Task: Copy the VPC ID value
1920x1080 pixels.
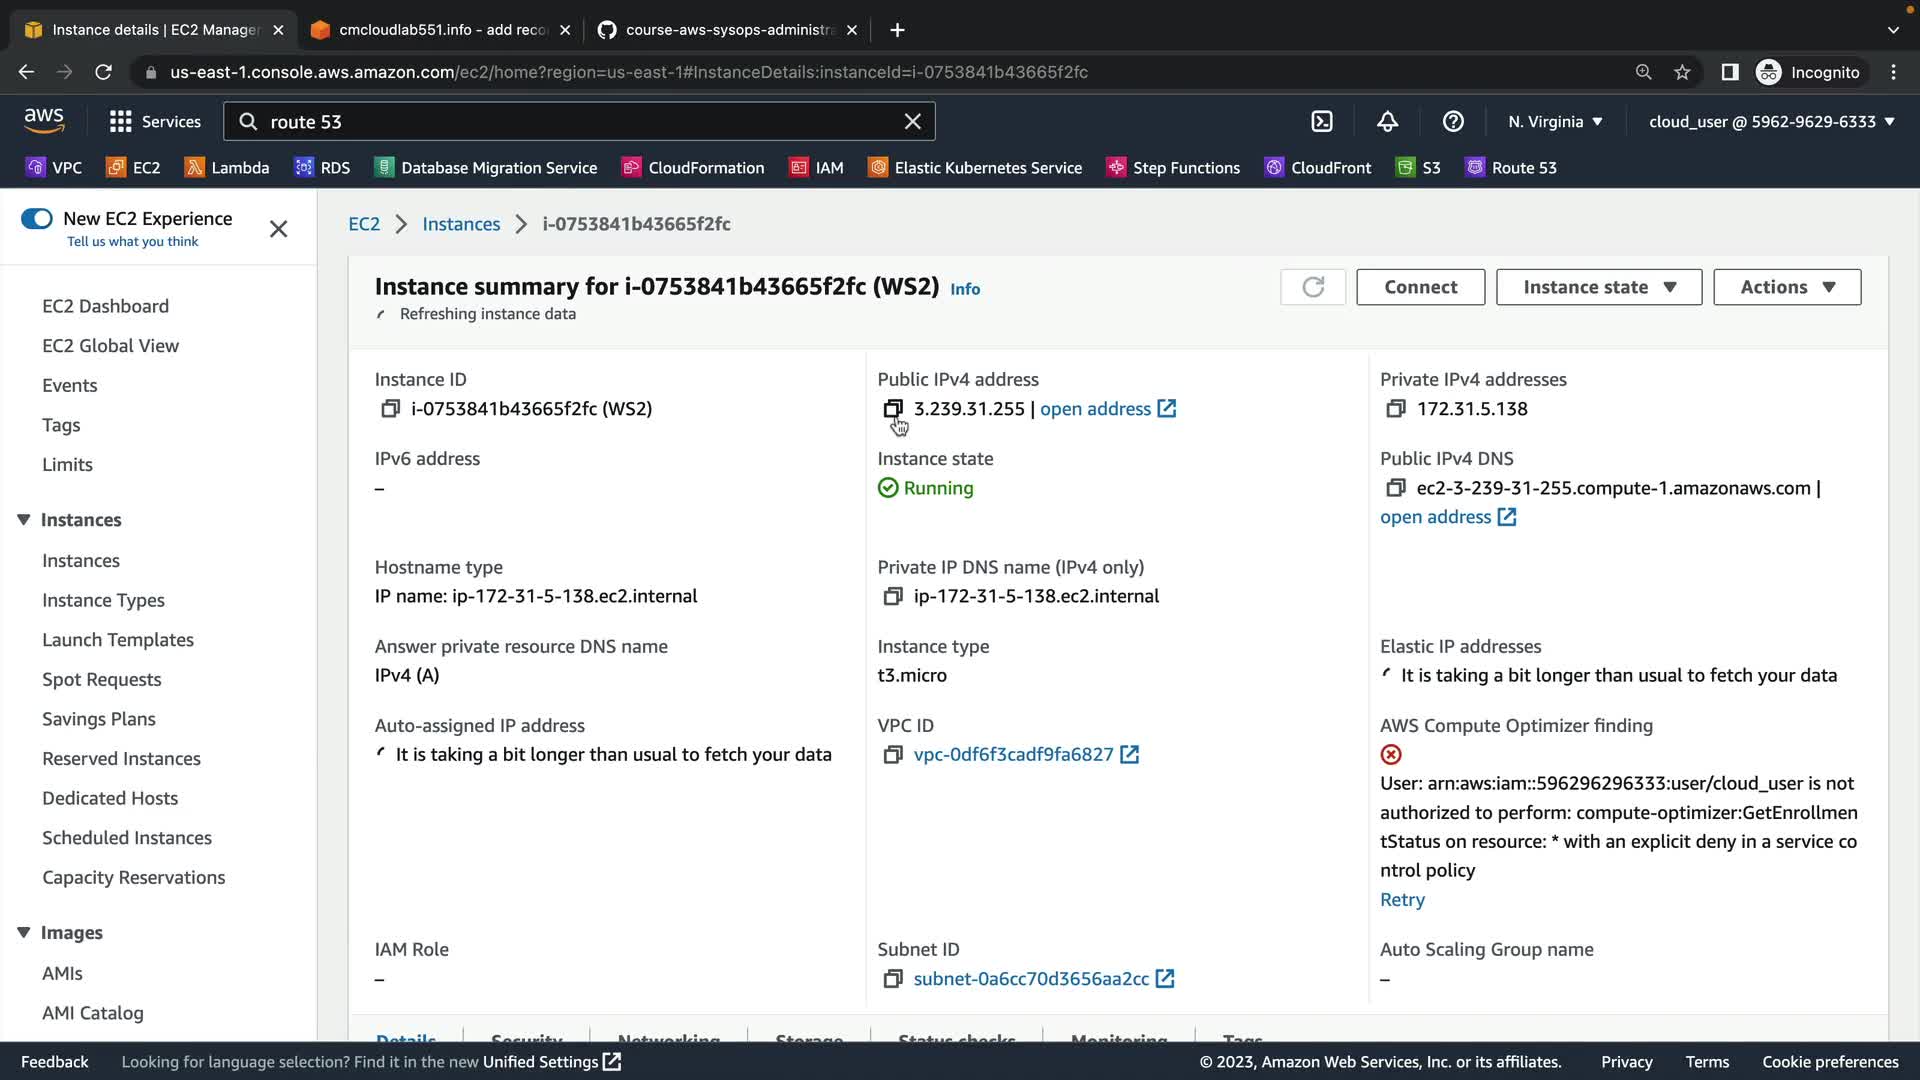Action: (892, 755)
